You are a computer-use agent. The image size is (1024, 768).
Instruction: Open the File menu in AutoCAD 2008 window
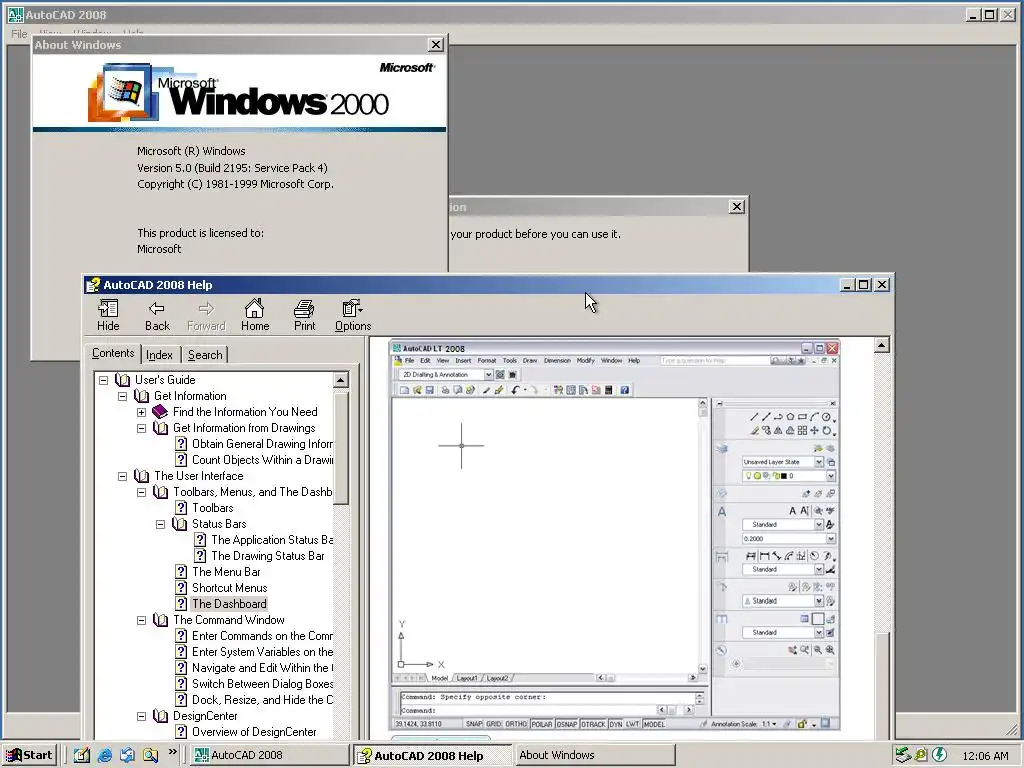tap(20, 33)
